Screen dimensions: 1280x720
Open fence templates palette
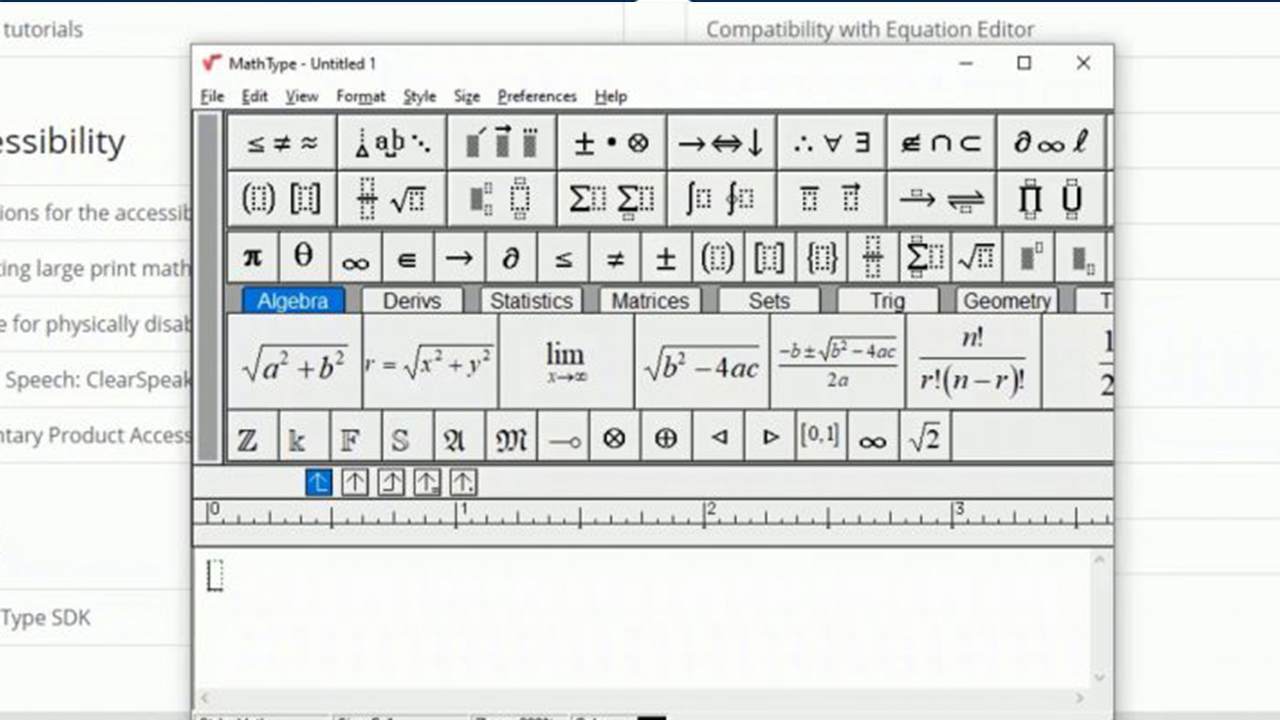[282, 199]
